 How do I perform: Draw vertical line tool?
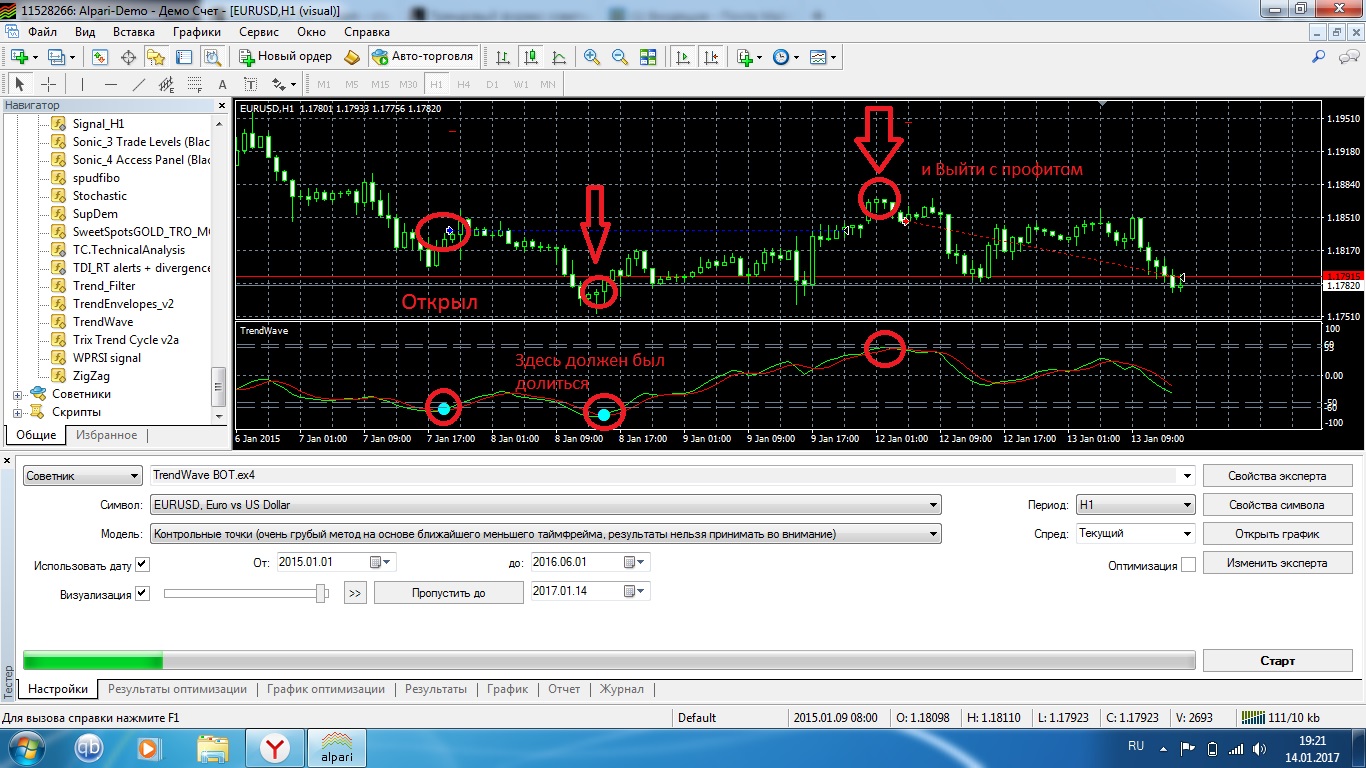point(83,85)
